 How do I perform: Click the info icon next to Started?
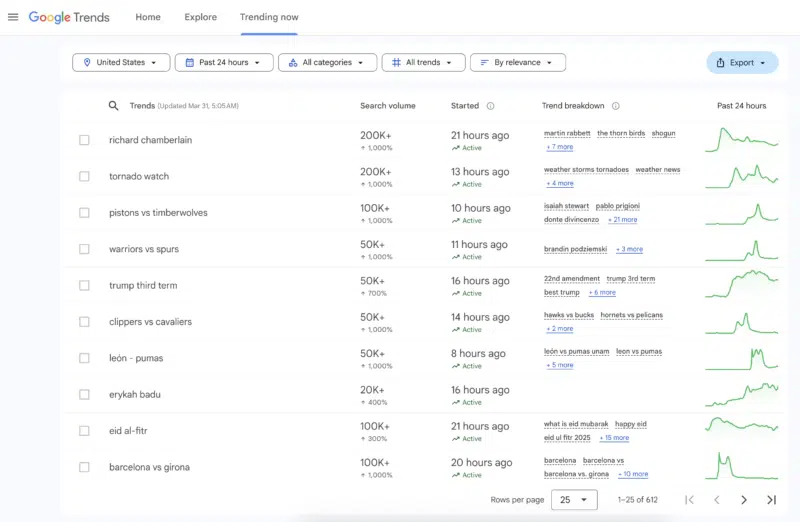click(490, 106)
